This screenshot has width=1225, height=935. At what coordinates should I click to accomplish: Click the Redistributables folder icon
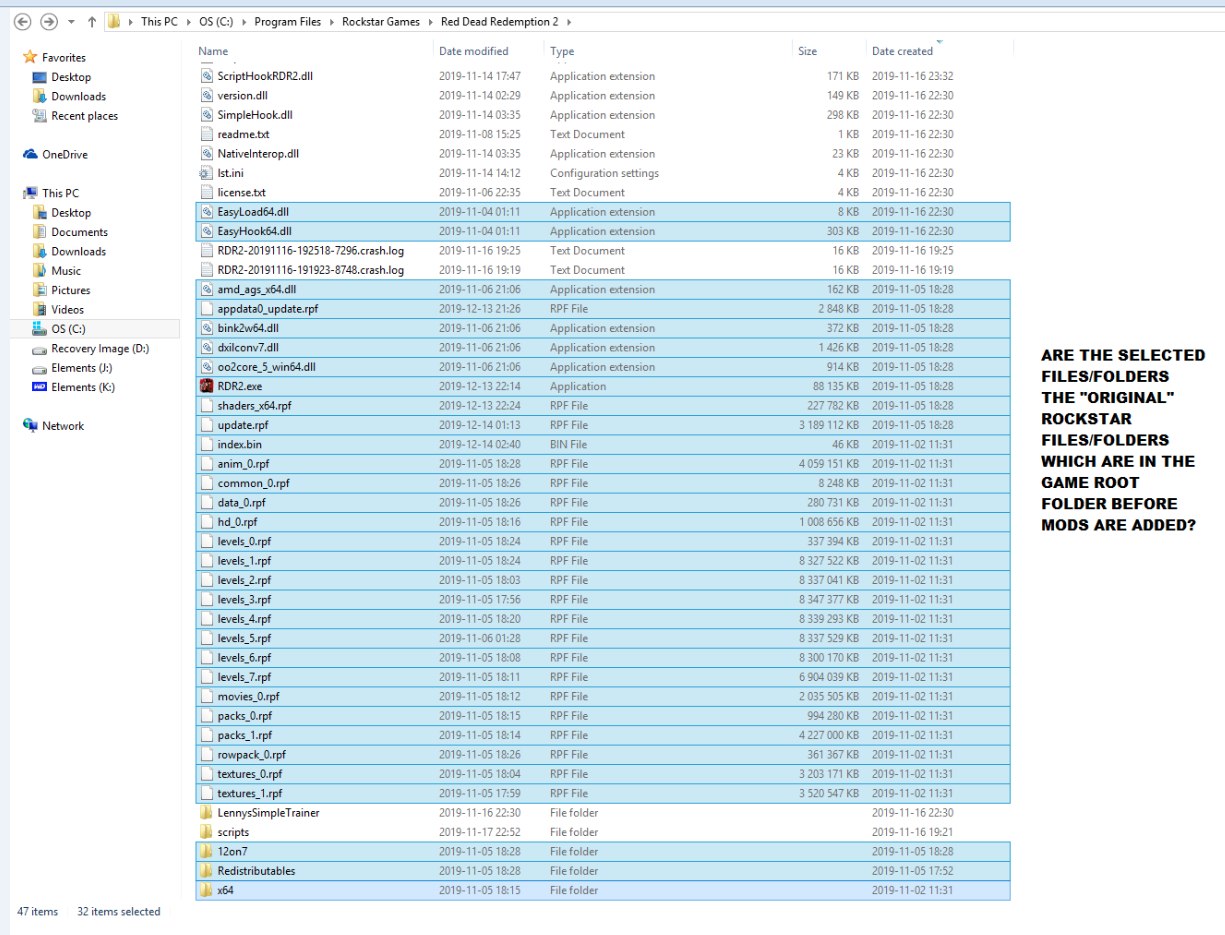click(206, 871)
